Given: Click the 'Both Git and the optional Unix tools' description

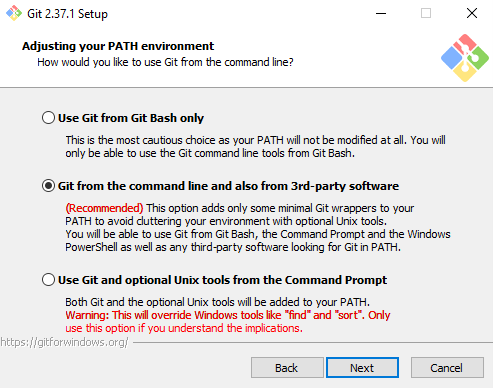Looking at the screenshot, I should click(217, 302).
